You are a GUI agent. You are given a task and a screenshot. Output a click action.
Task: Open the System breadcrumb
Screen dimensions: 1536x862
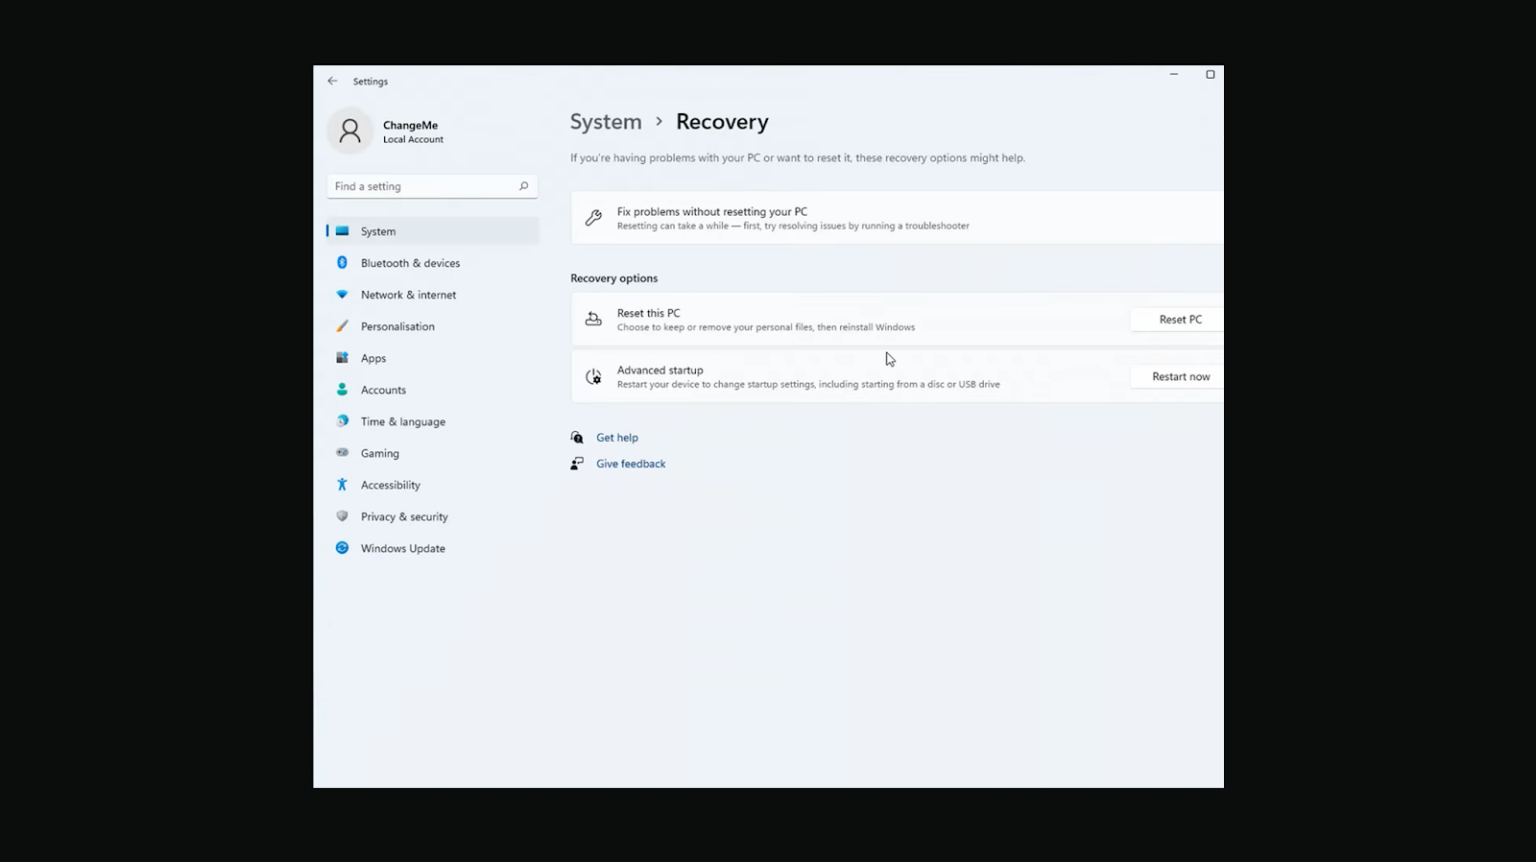(605, 121)
